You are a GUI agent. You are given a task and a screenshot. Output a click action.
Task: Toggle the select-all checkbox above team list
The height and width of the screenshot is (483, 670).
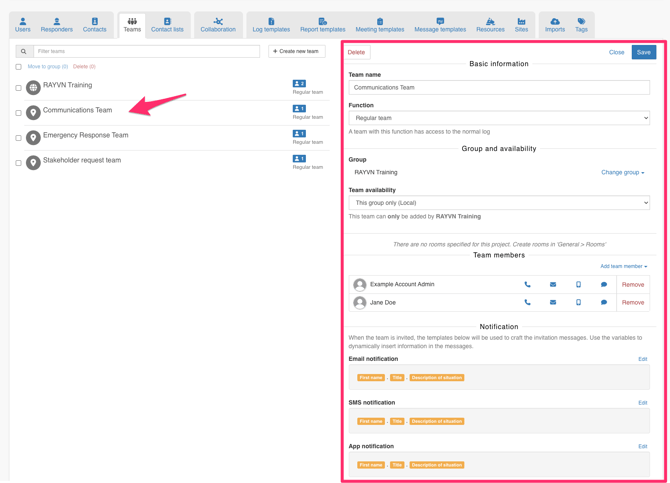coord(18,67)
